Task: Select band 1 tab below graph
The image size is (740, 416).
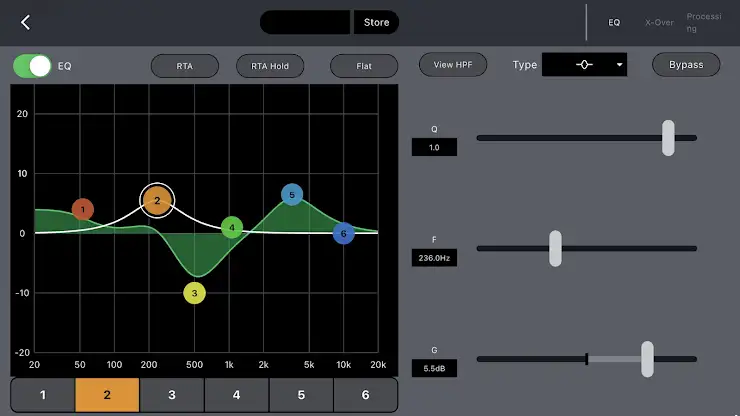Action: [x=42, y=395]
